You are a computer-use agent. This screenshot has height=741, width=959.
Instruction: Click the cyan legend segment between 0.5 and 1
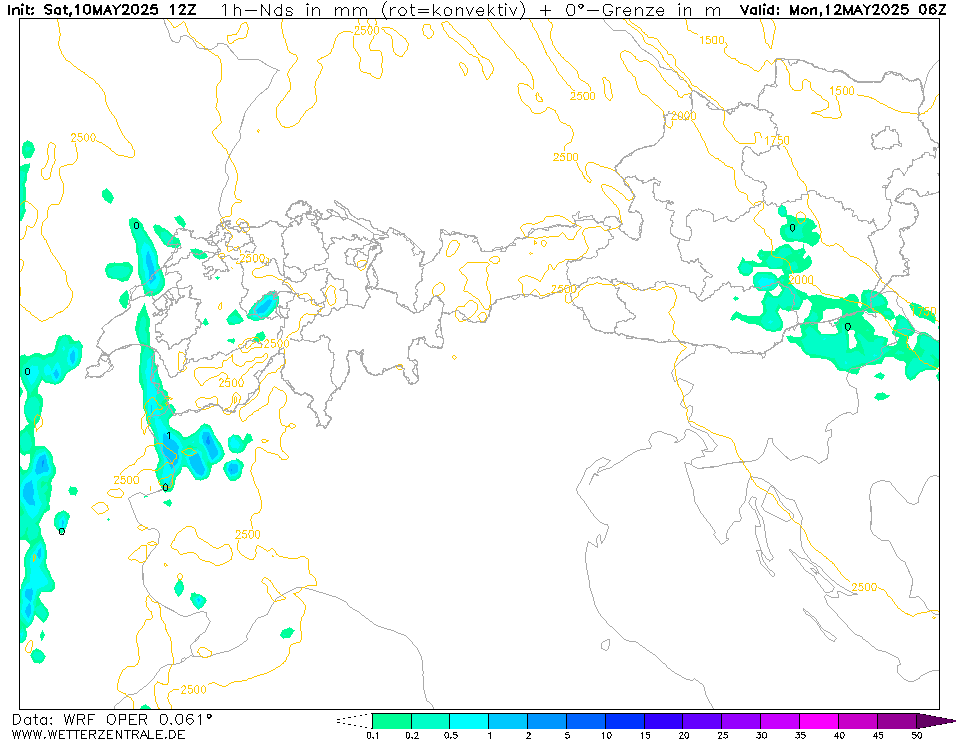469,721
